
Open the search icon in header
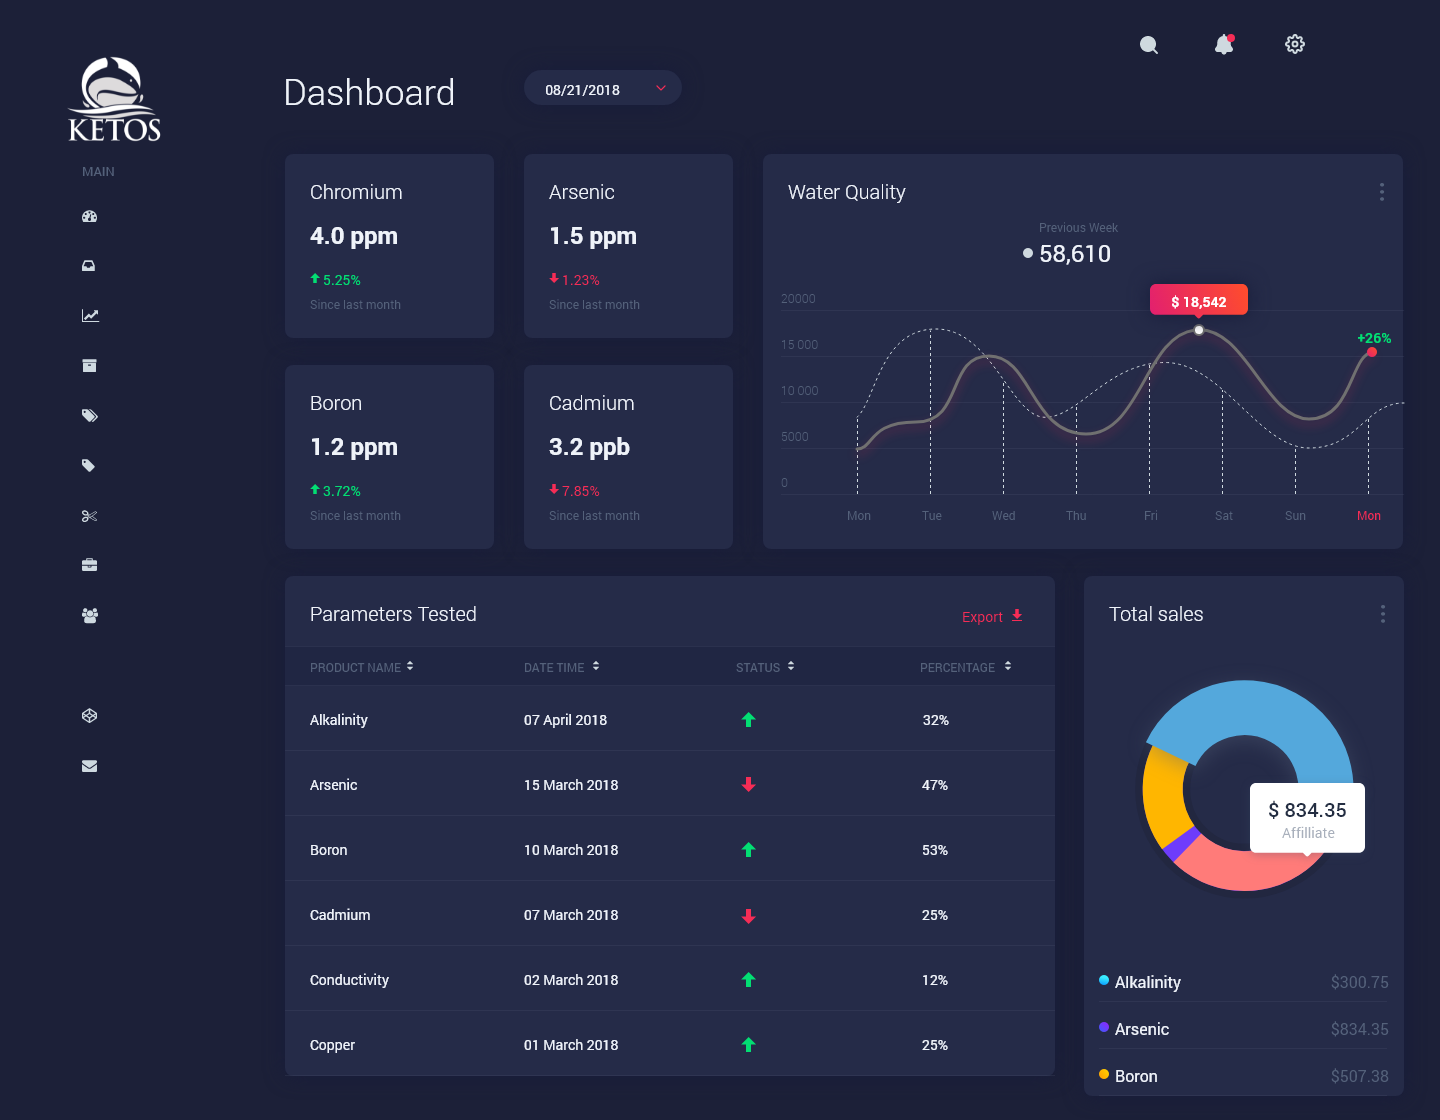1149,45
